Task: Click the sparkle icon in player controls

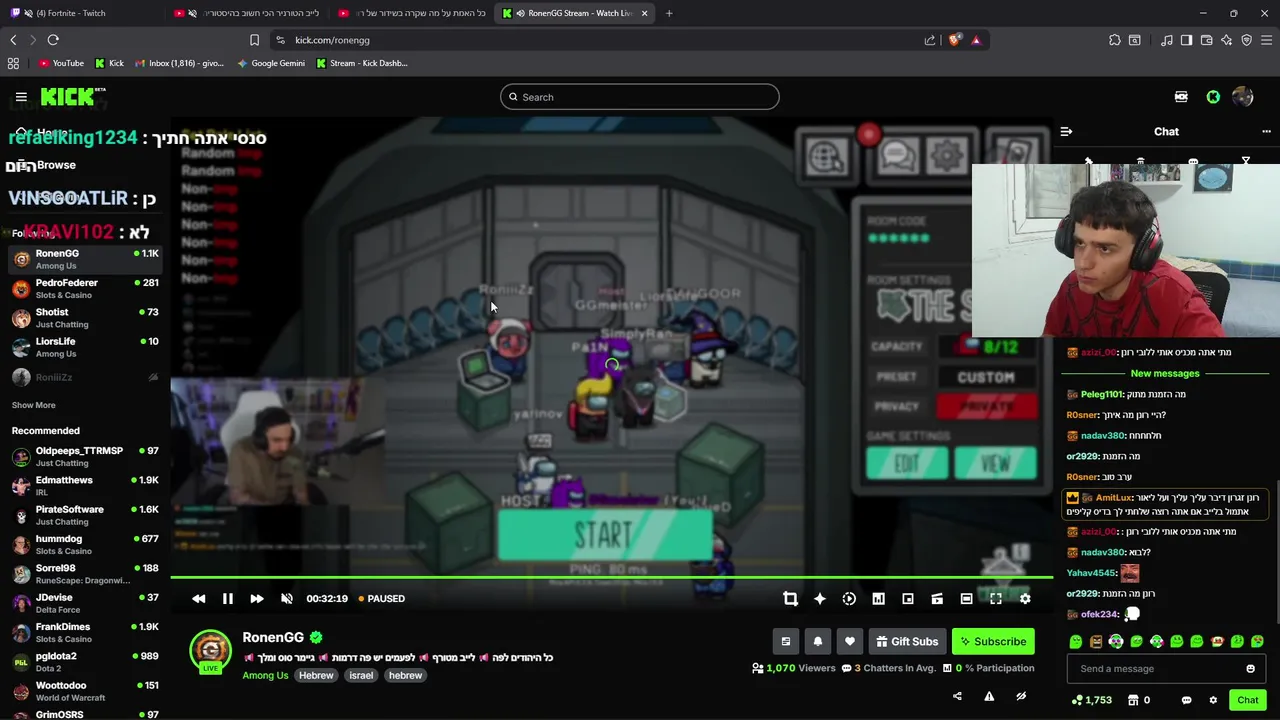Action: coord(820,598)
